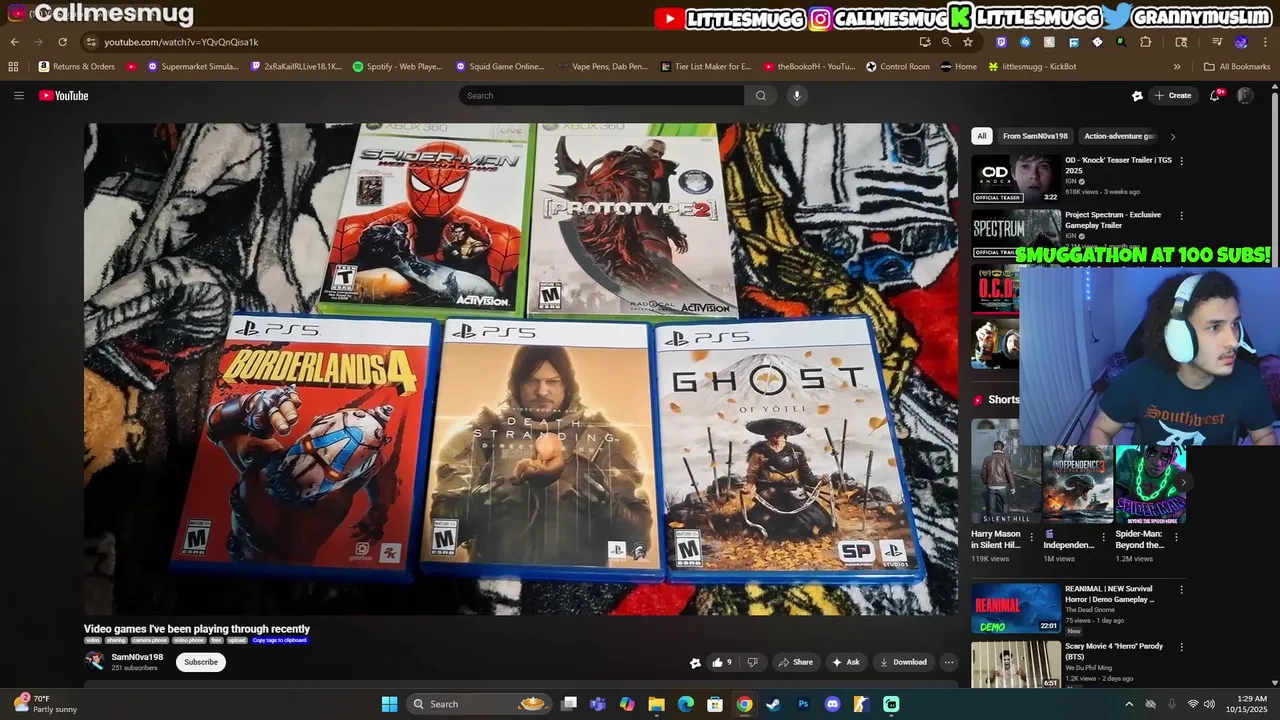Click sparkle icon left of like button

tap(695, 662)
